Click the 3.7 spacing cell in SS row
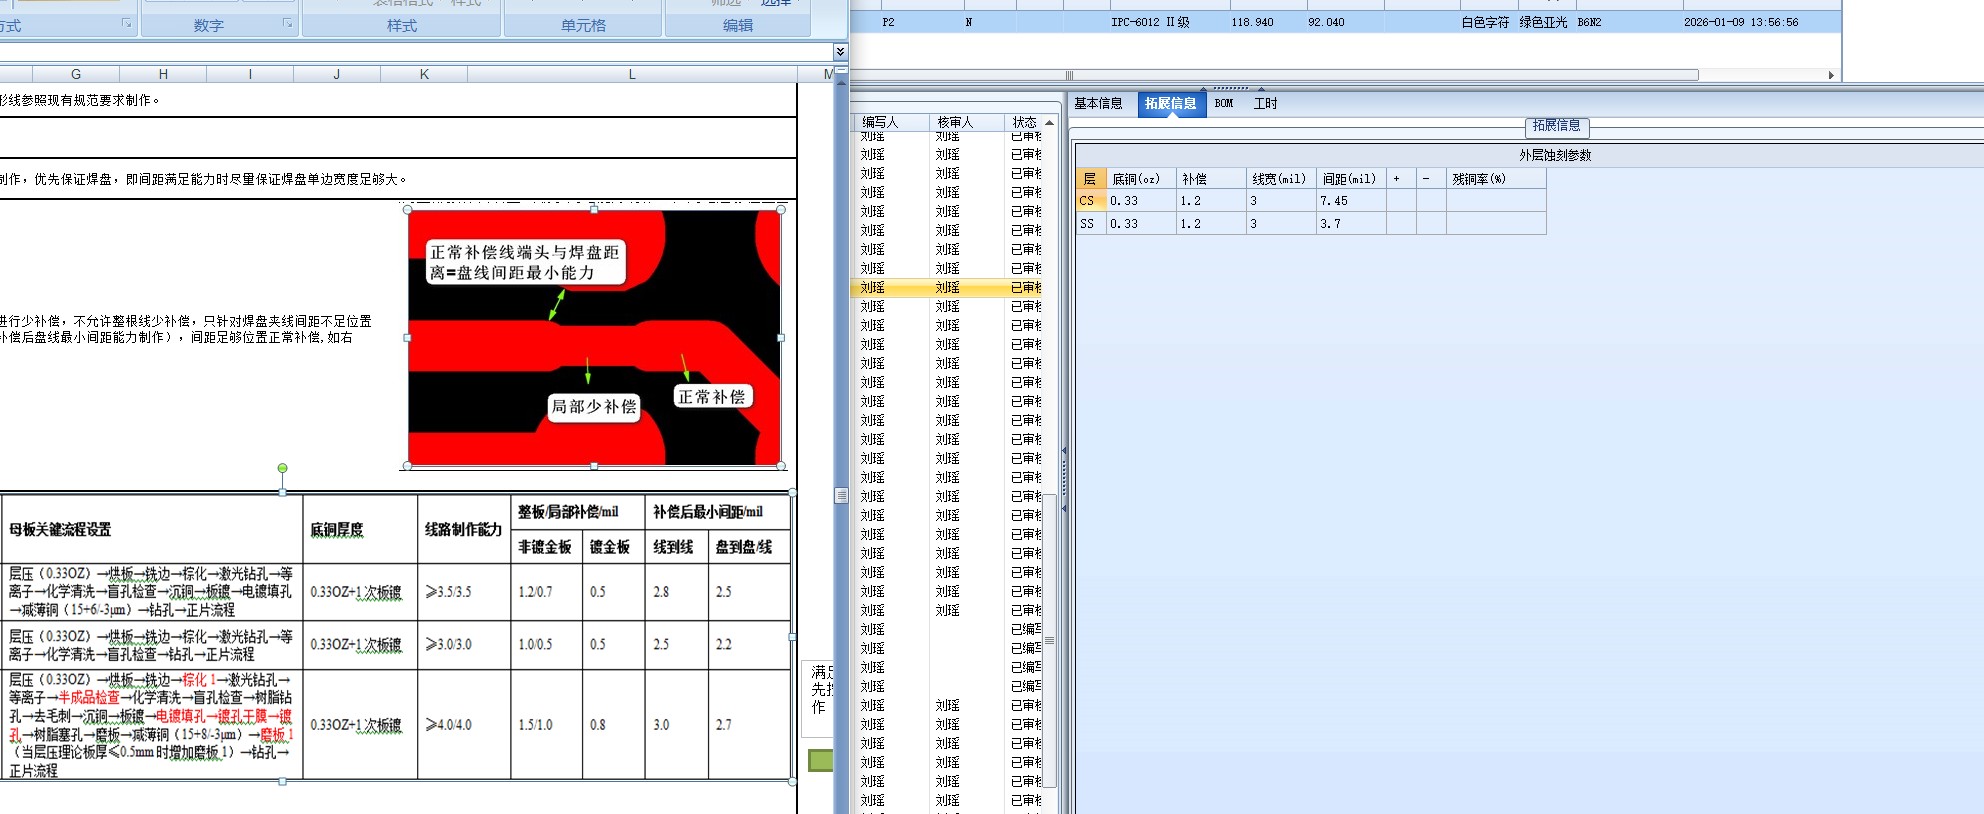The width and height of the screenshot is (1984, 814). click(x=1351, y=224)
